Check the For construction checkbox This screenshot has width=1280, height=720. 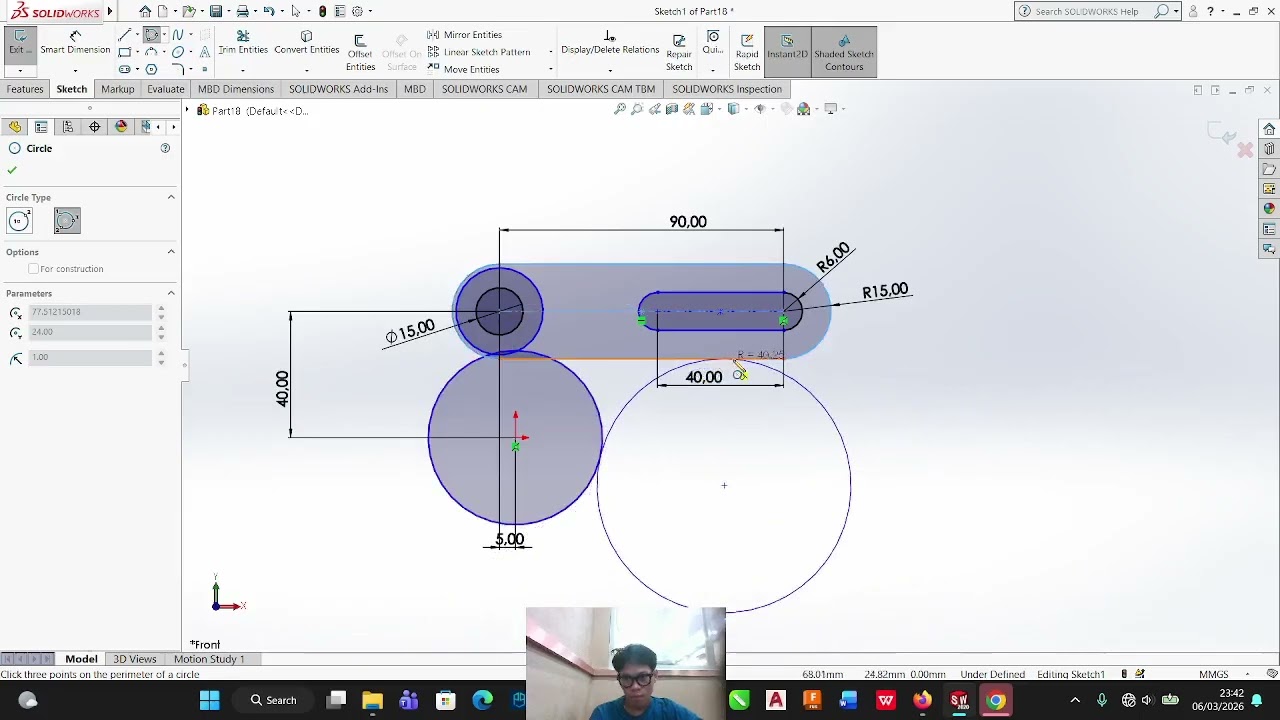coord(34,269)
